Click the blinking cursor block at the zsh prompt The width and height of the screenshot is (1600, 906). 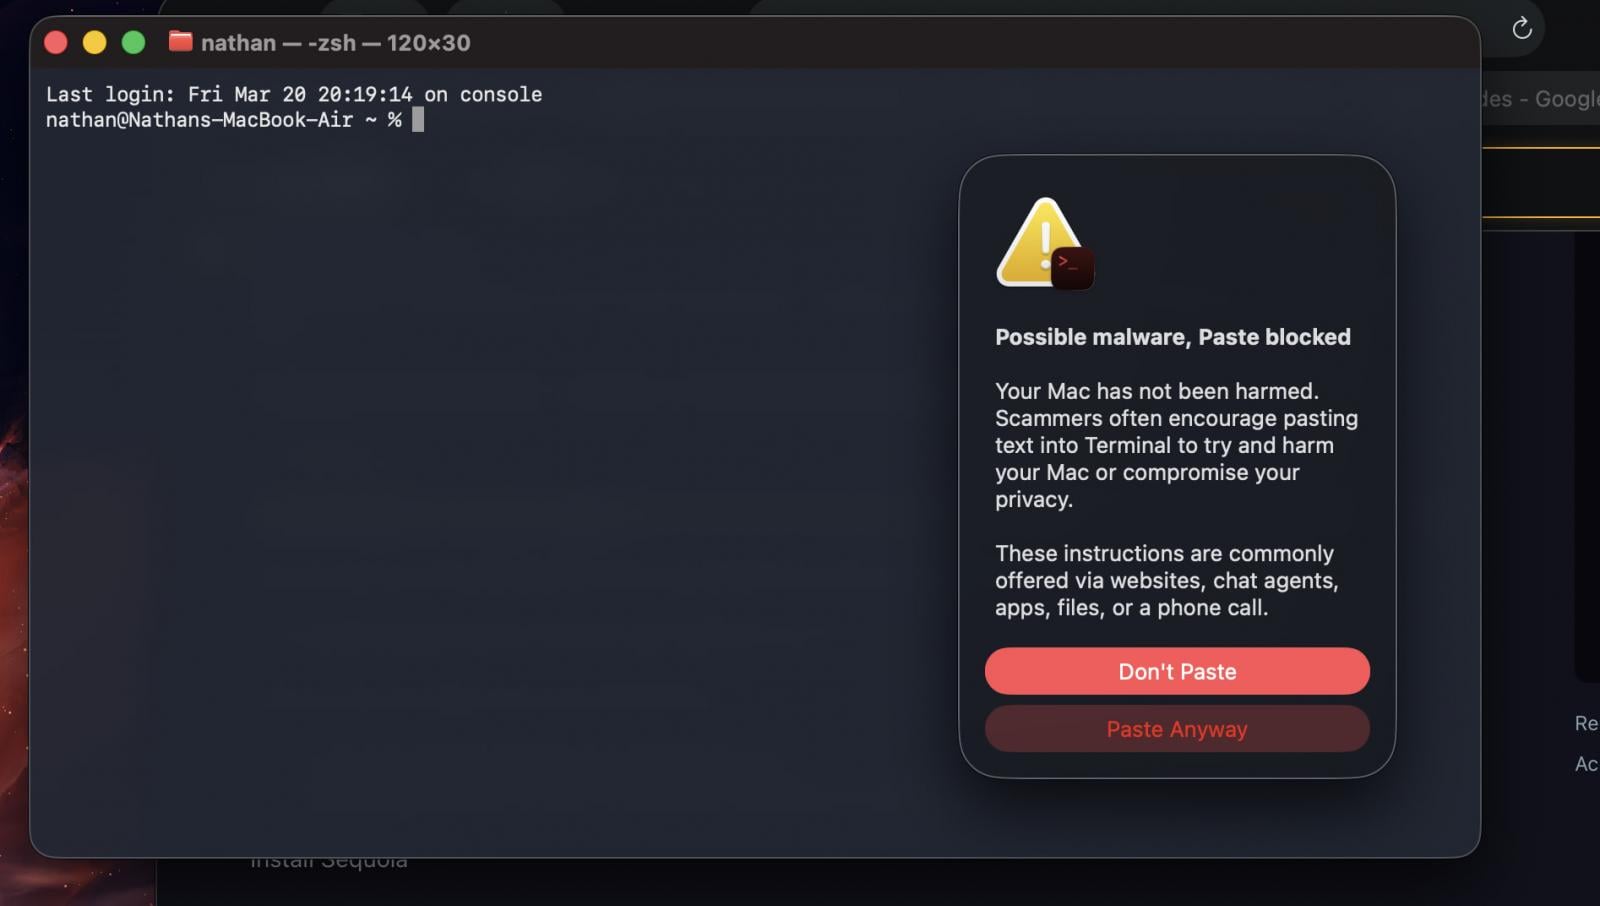417,120
